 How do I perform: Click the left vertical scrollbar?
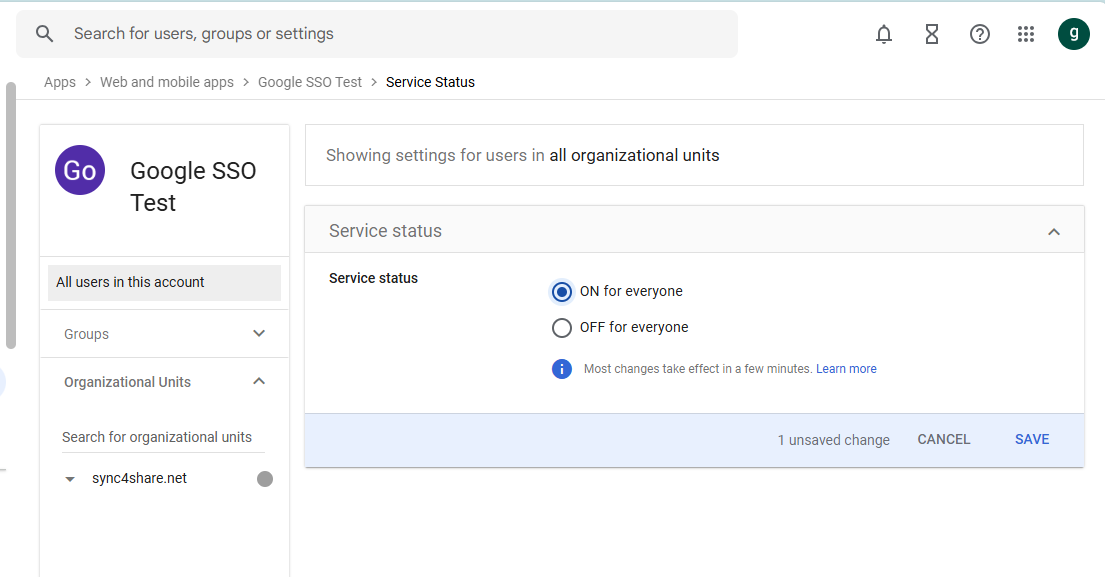tap(11, 216)
